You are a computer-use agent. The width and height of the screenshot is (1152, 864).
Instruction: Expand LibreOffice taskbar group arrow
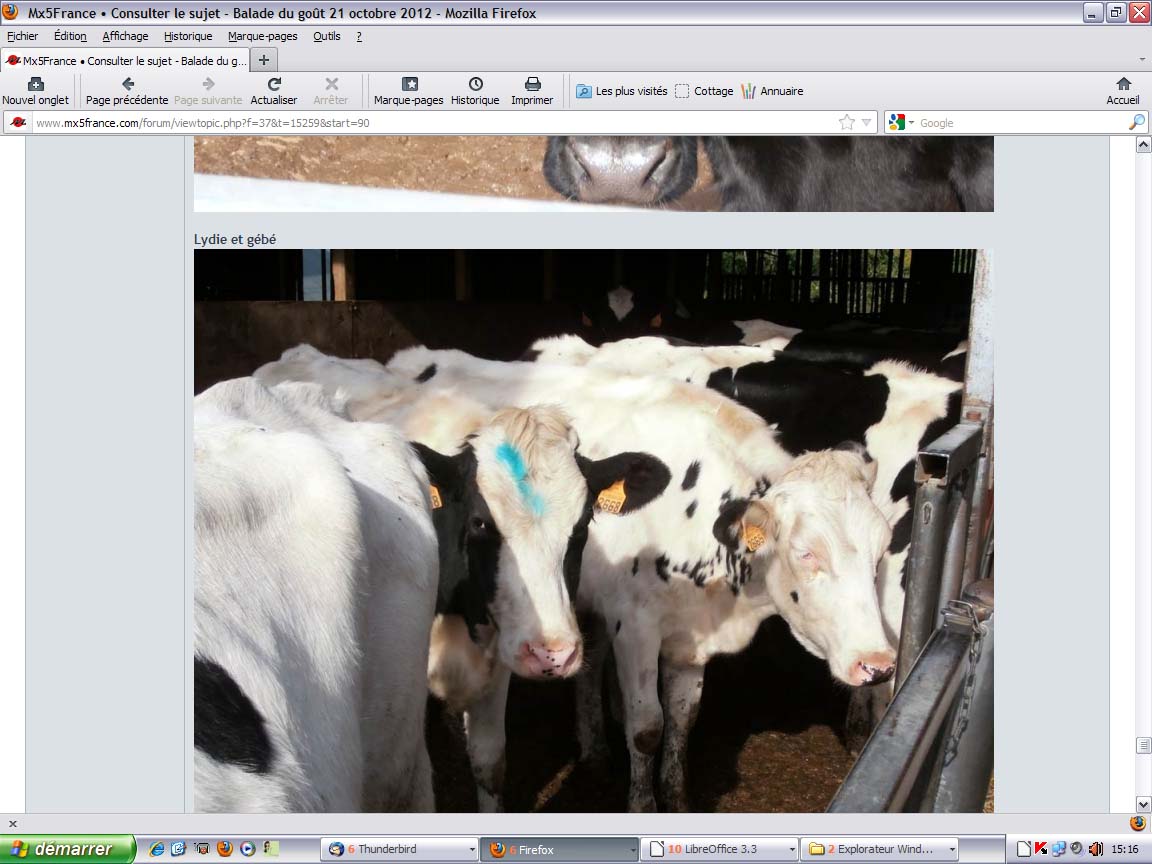tap(792, 850)
